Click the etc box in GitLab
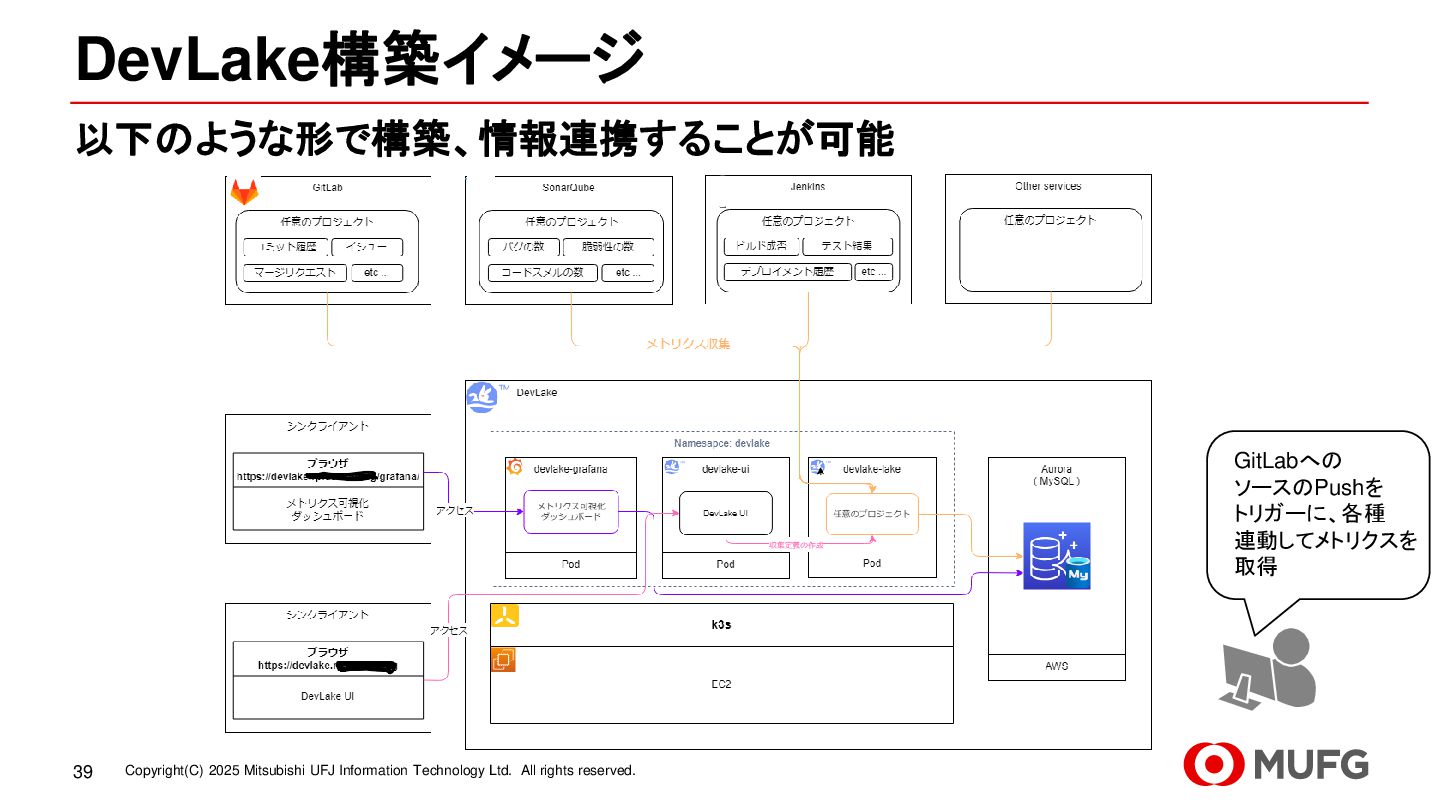 tap(377, 272)
